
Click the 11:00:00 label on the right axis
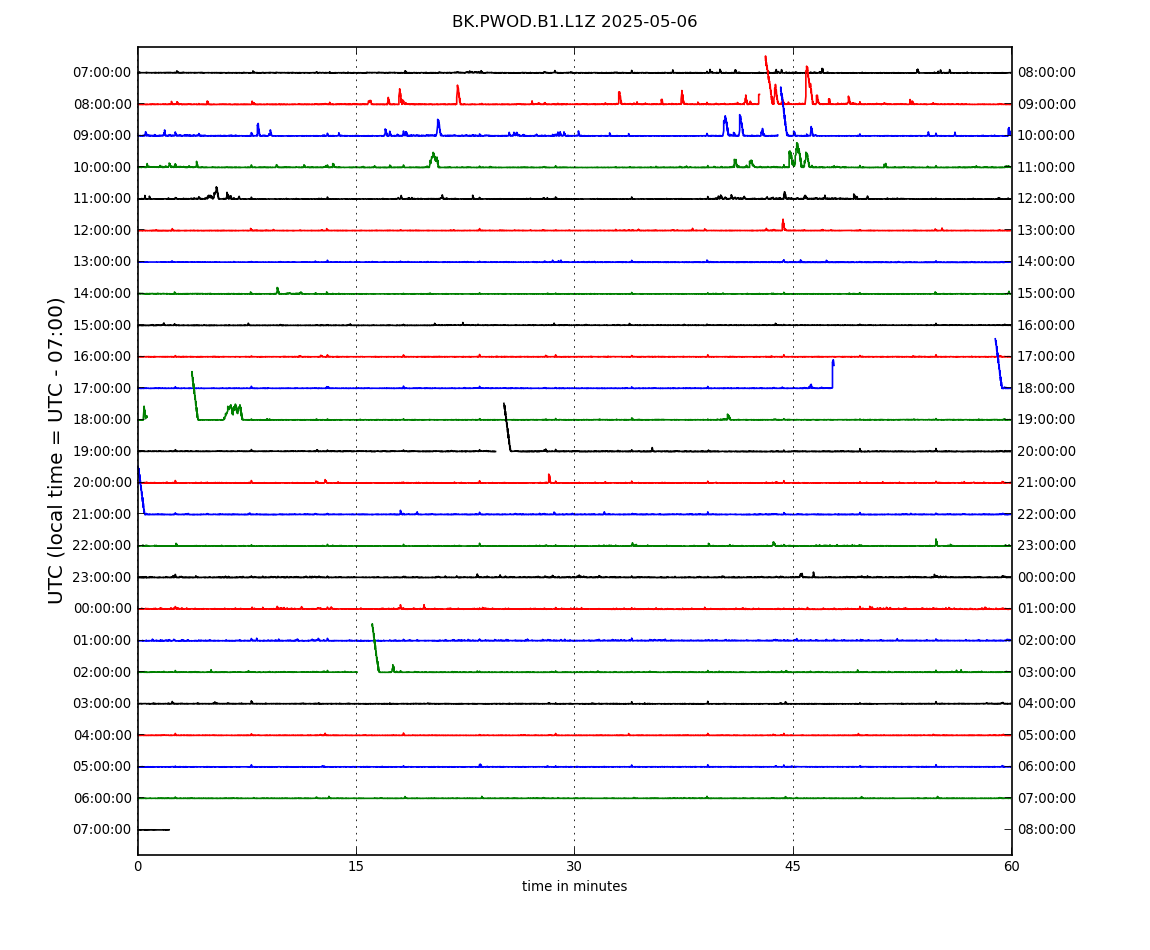1047,167
